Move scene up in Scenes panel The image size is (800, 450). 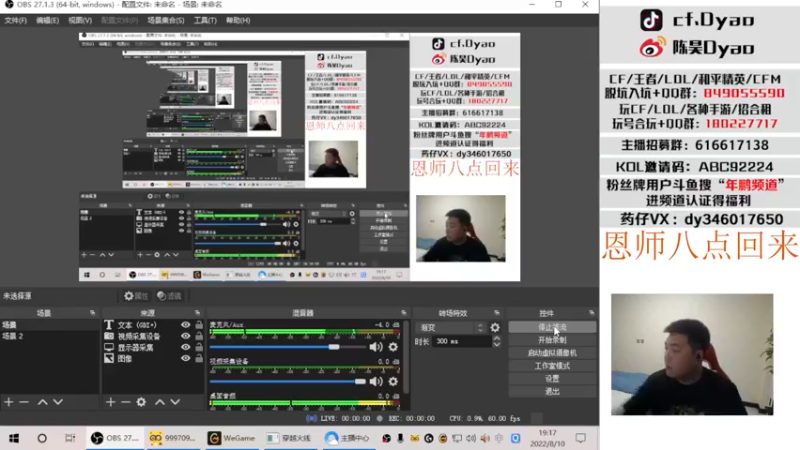(x=42, y=402)
